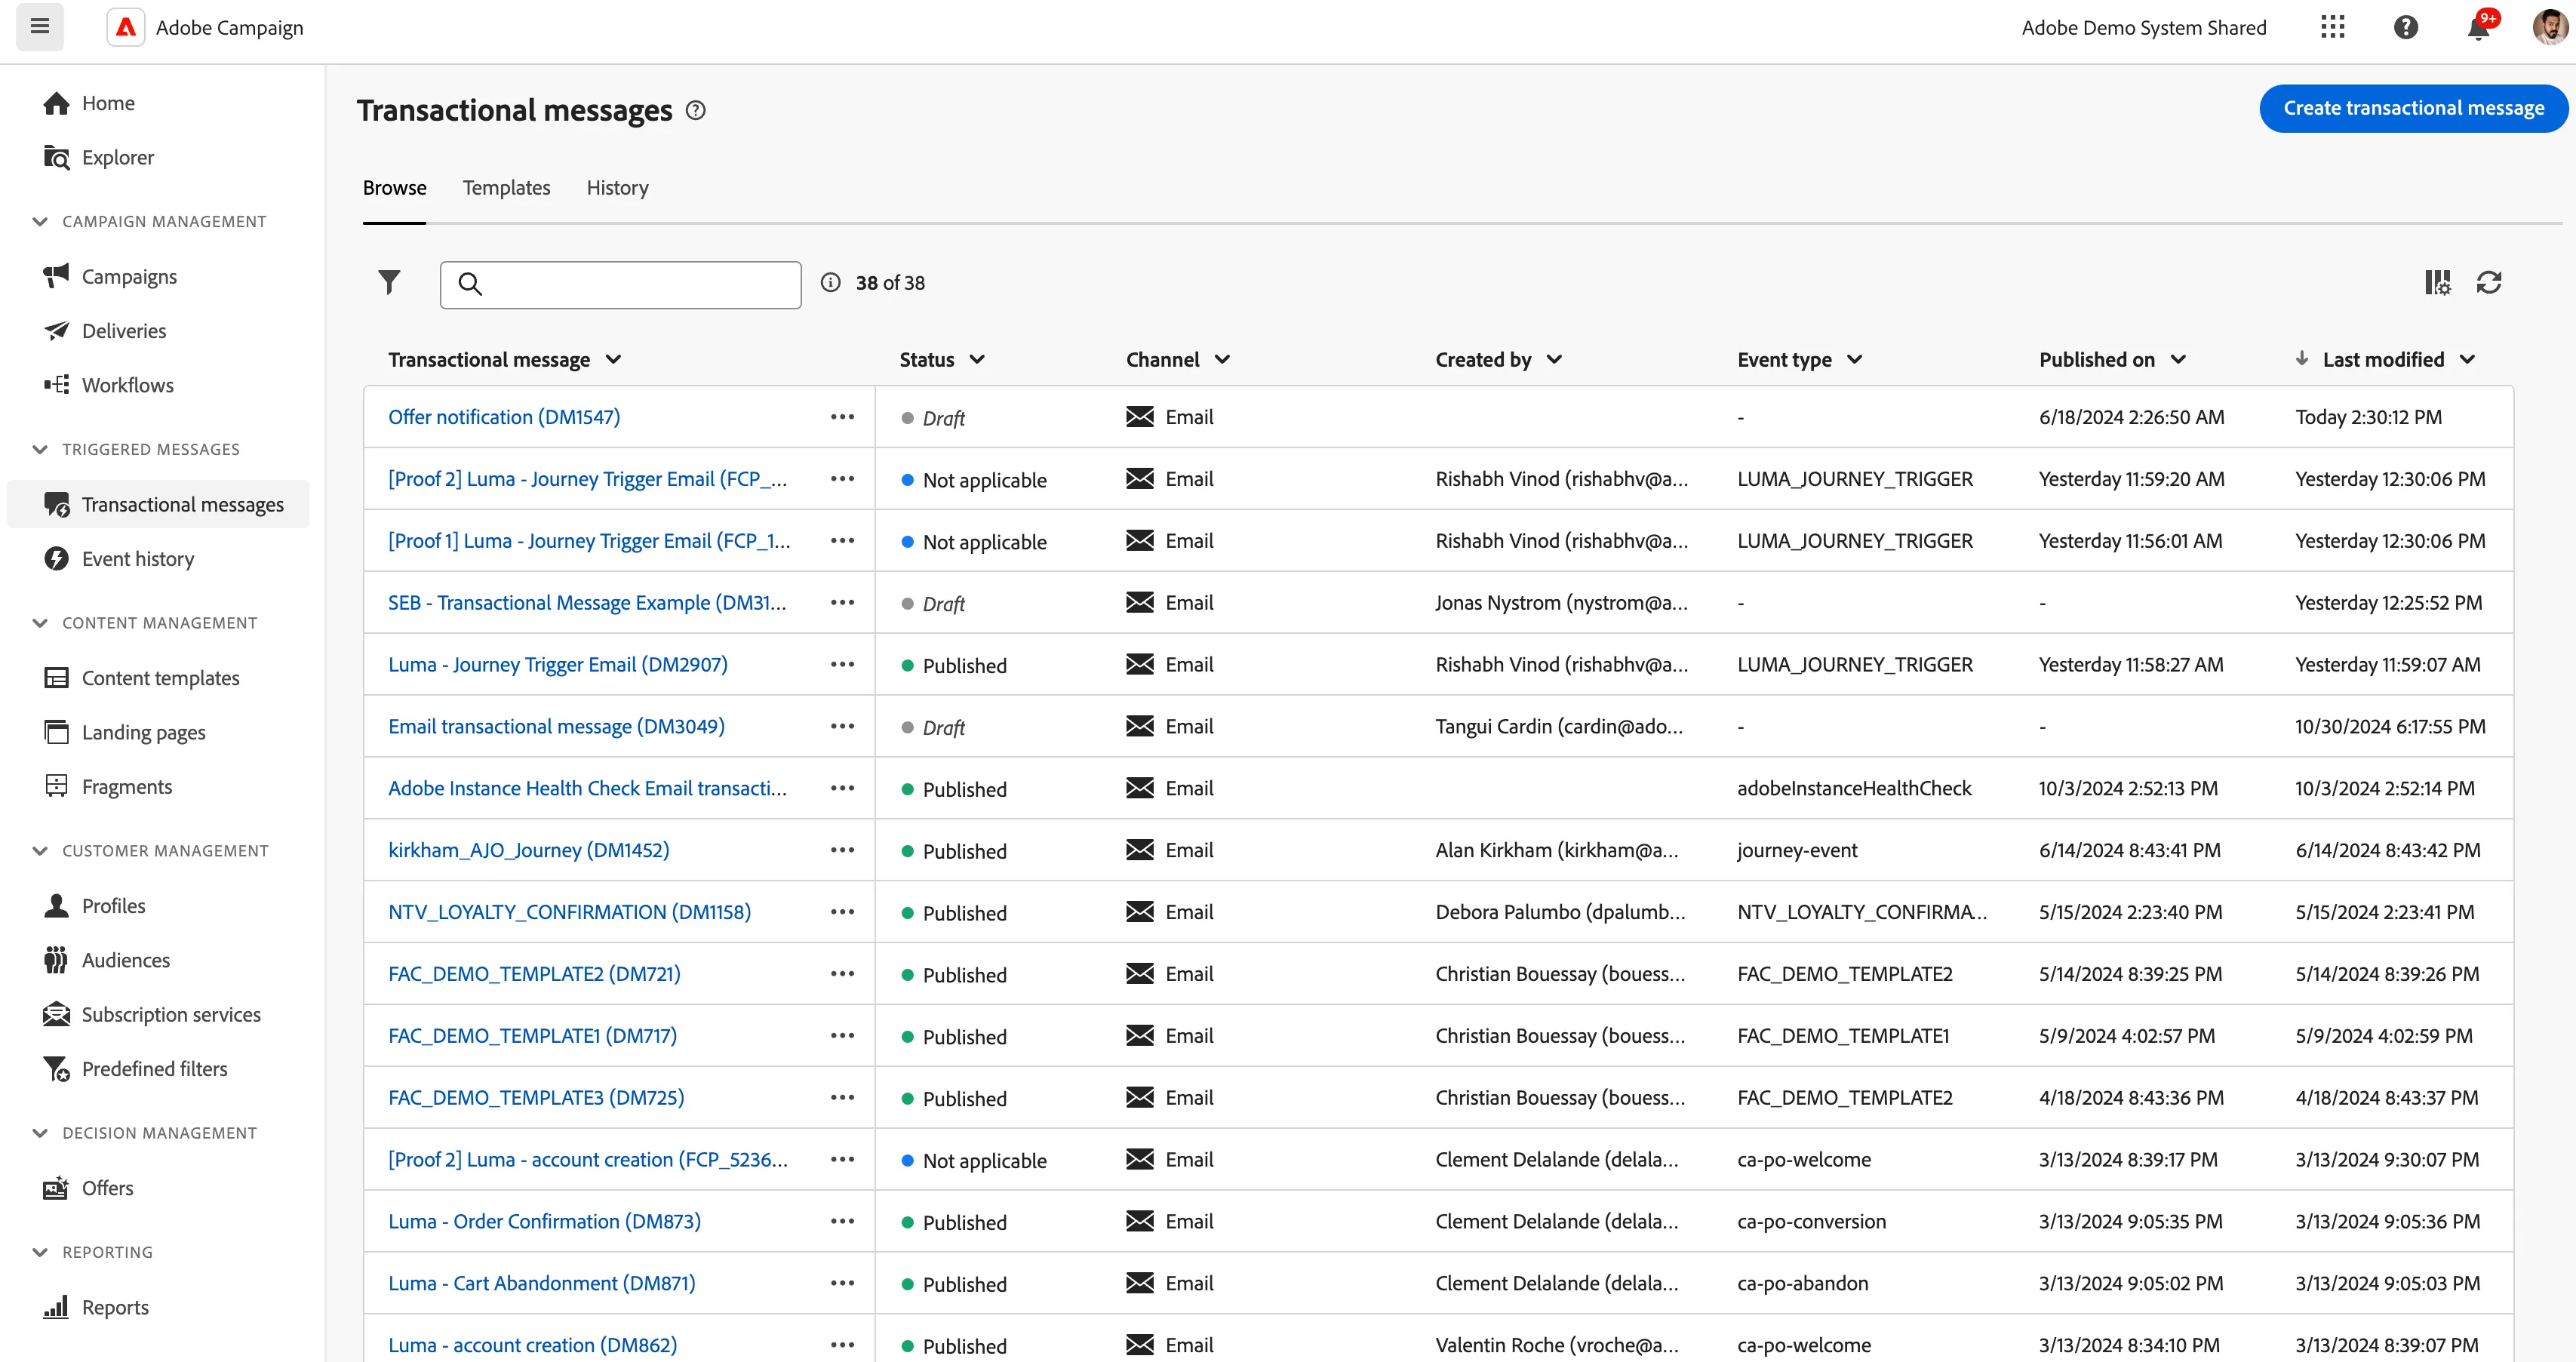This screenshot has width=2576, height=1362.
Task: Open the apps grid switcher
Action: [x=2332, y=27]
